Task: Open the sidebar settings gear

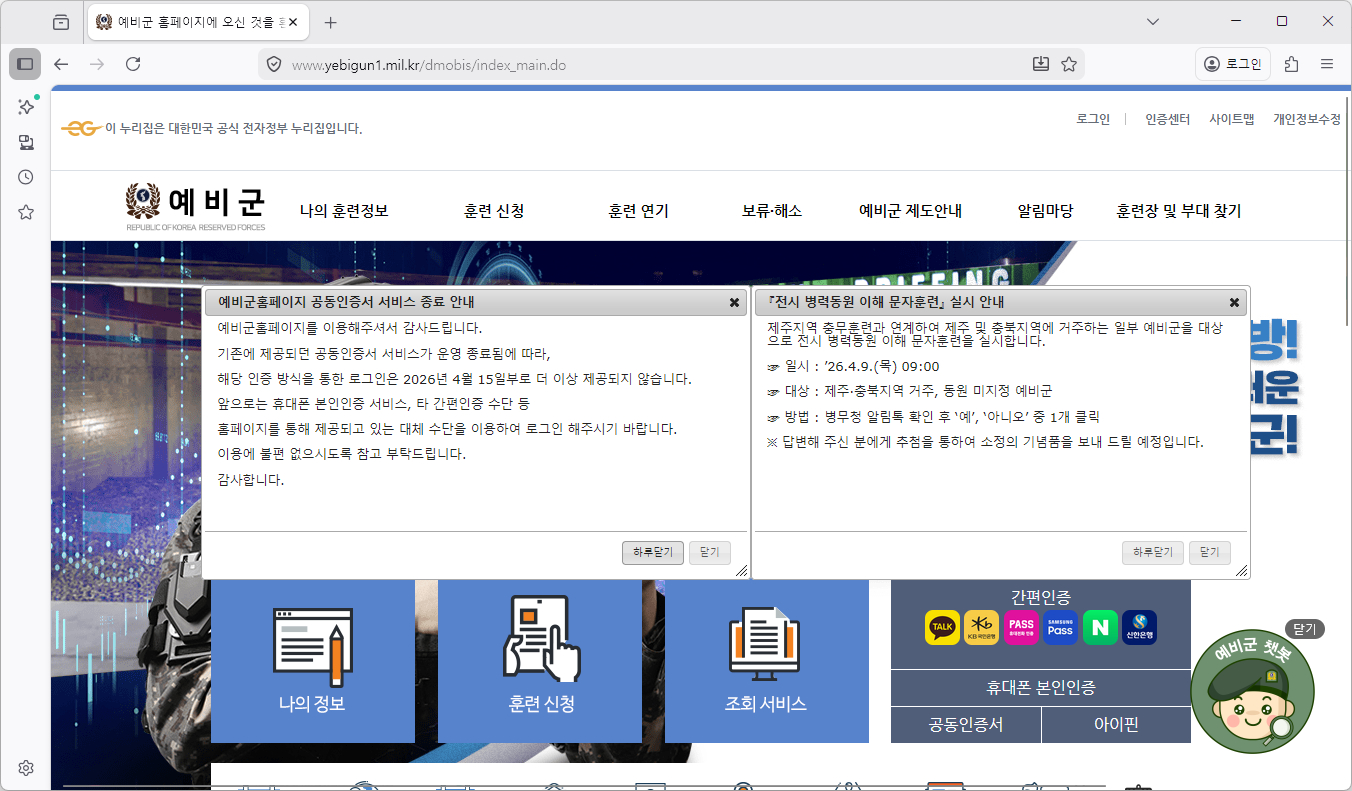Action: 26,768
